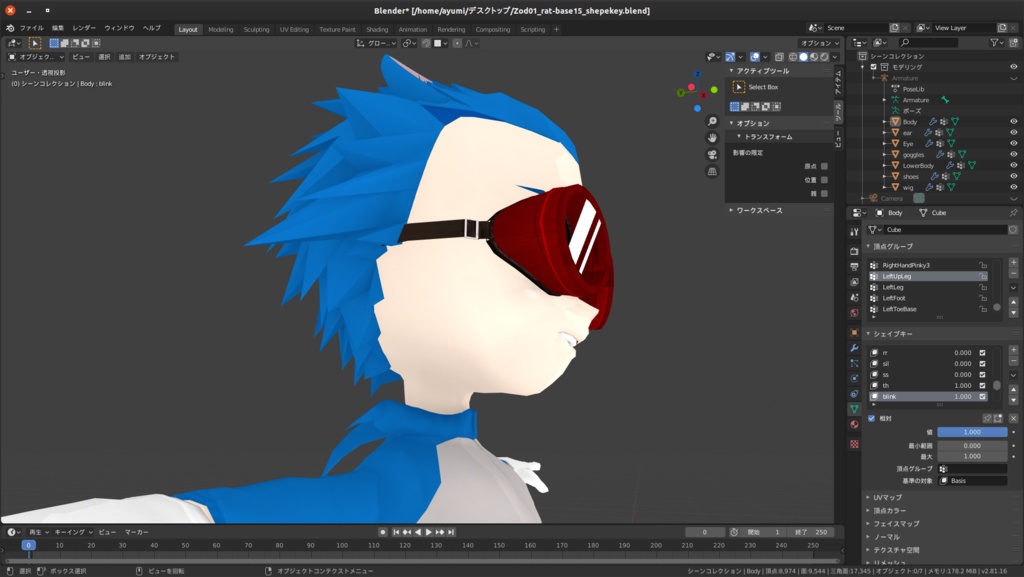Hide the goggles object in the outliner
This screenshot has width=1024, height=577.
[1013, 154]
